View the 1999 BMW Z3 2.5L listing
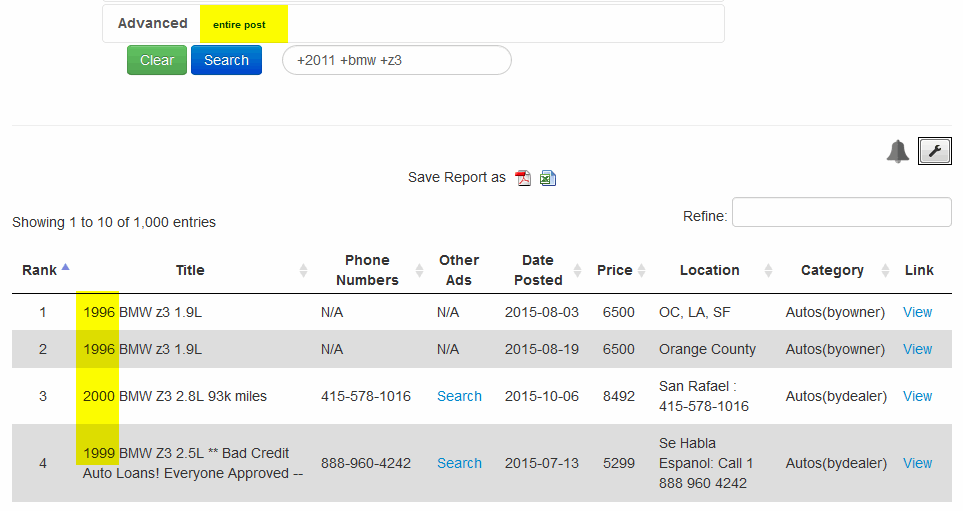The width and height of the screenshot is (963, 511). tap(918, 463)
